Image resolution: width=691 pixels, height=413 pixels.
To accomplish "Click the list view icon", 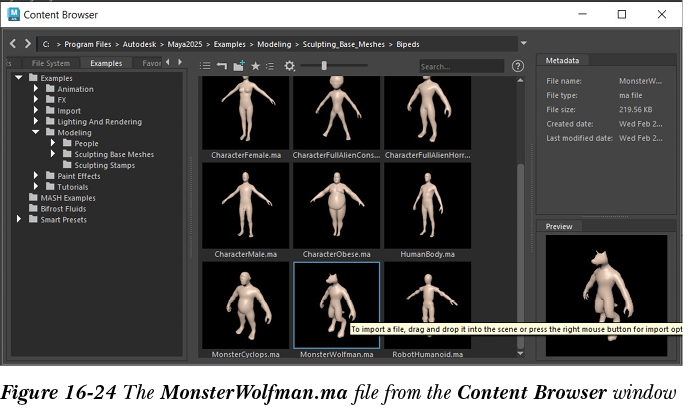I will [204, 66].
